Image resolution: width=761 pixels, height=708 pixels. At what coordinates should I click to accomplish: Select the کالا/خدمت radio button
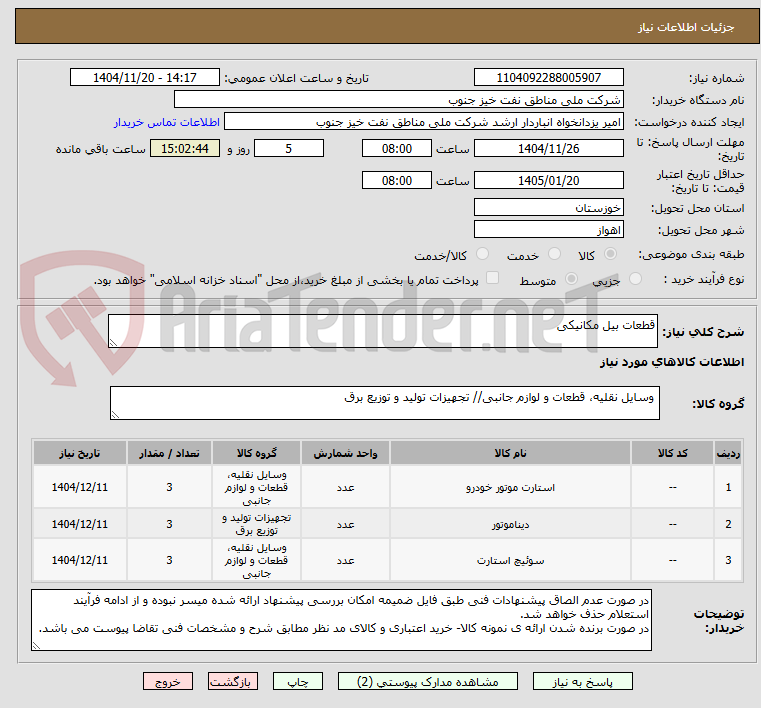coord(482,254)
